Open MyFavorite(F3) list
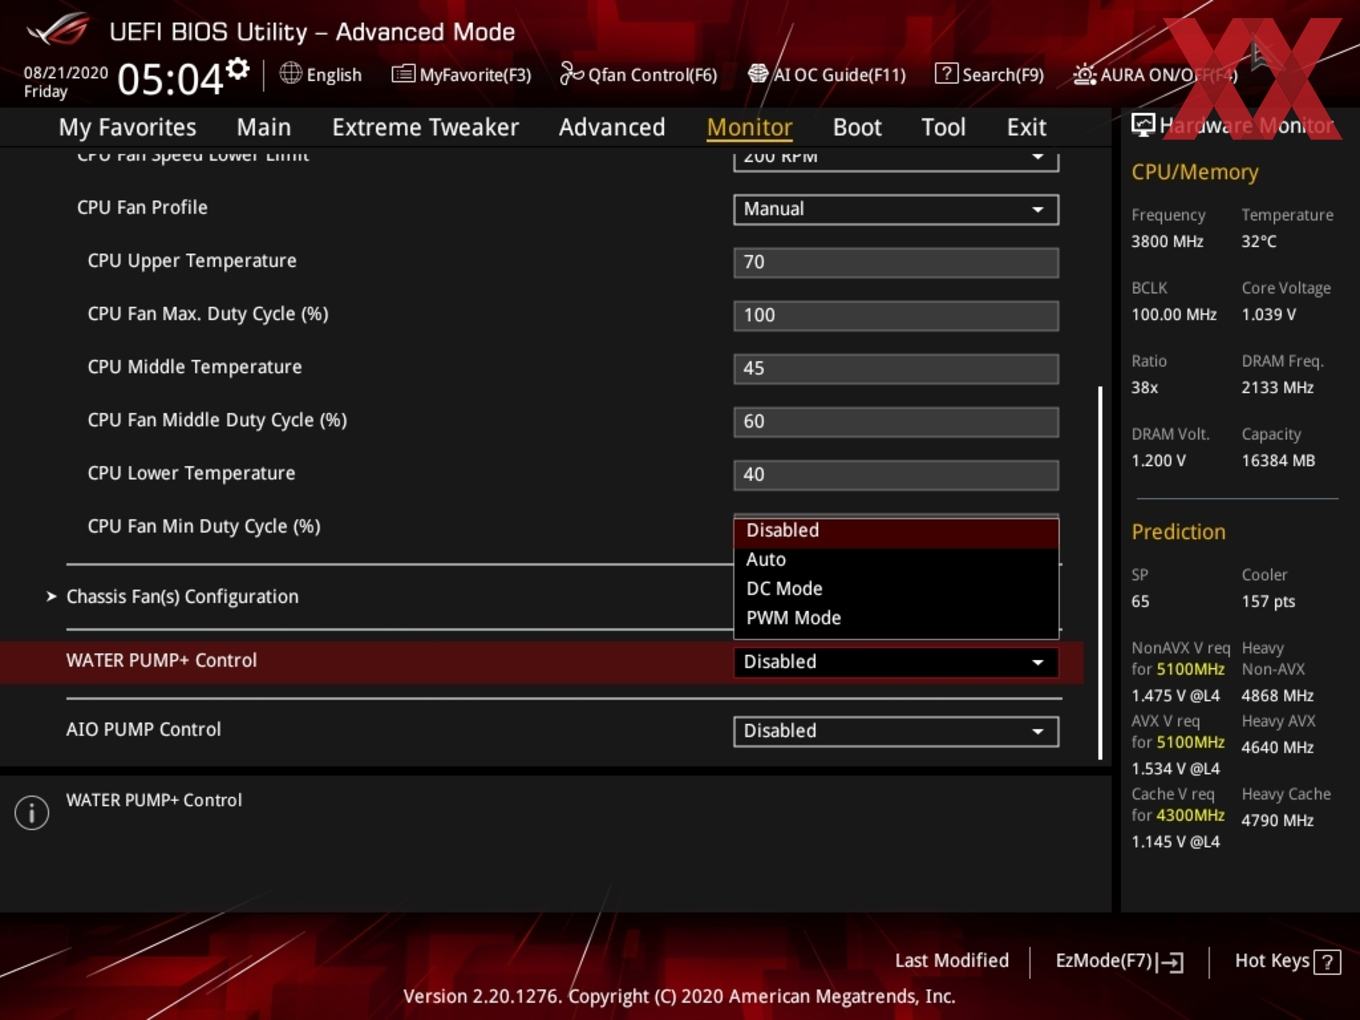Image resolution: width=1360 pixels, height=1020 pixels. tap(461, 74)
